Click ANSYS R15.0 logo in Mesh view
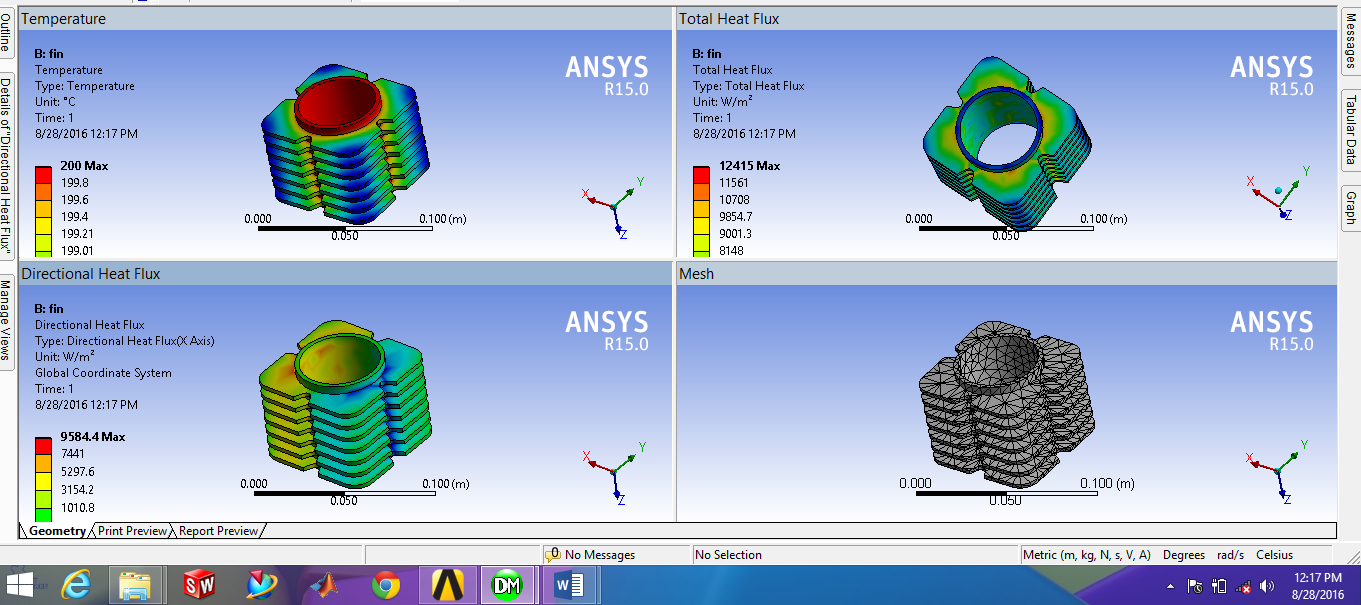The height and width of the screenshot is (605, 1361). 1270,330
